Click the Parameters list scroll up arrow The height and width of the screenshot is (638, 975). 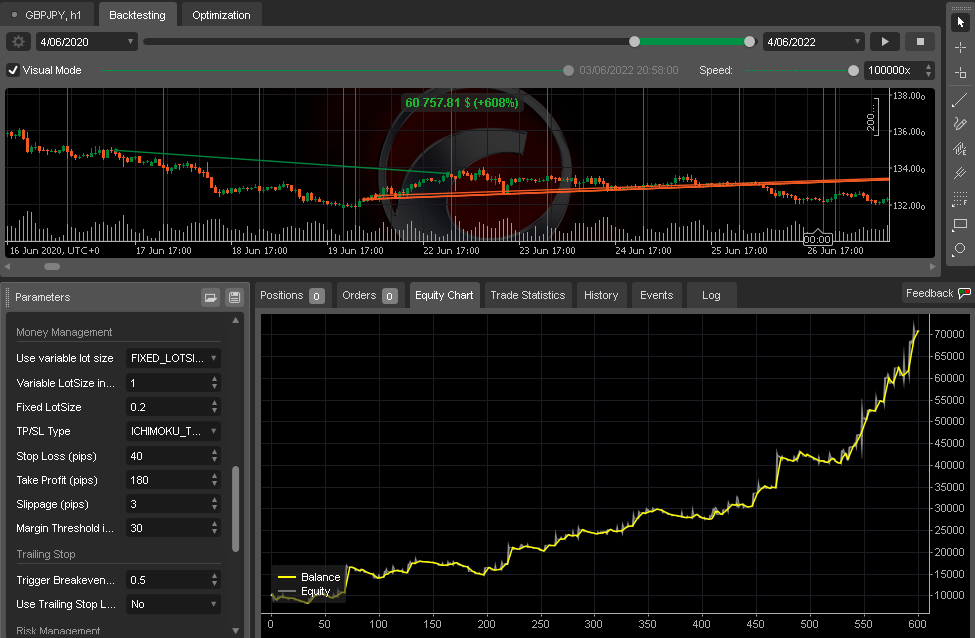coord(236,320)
